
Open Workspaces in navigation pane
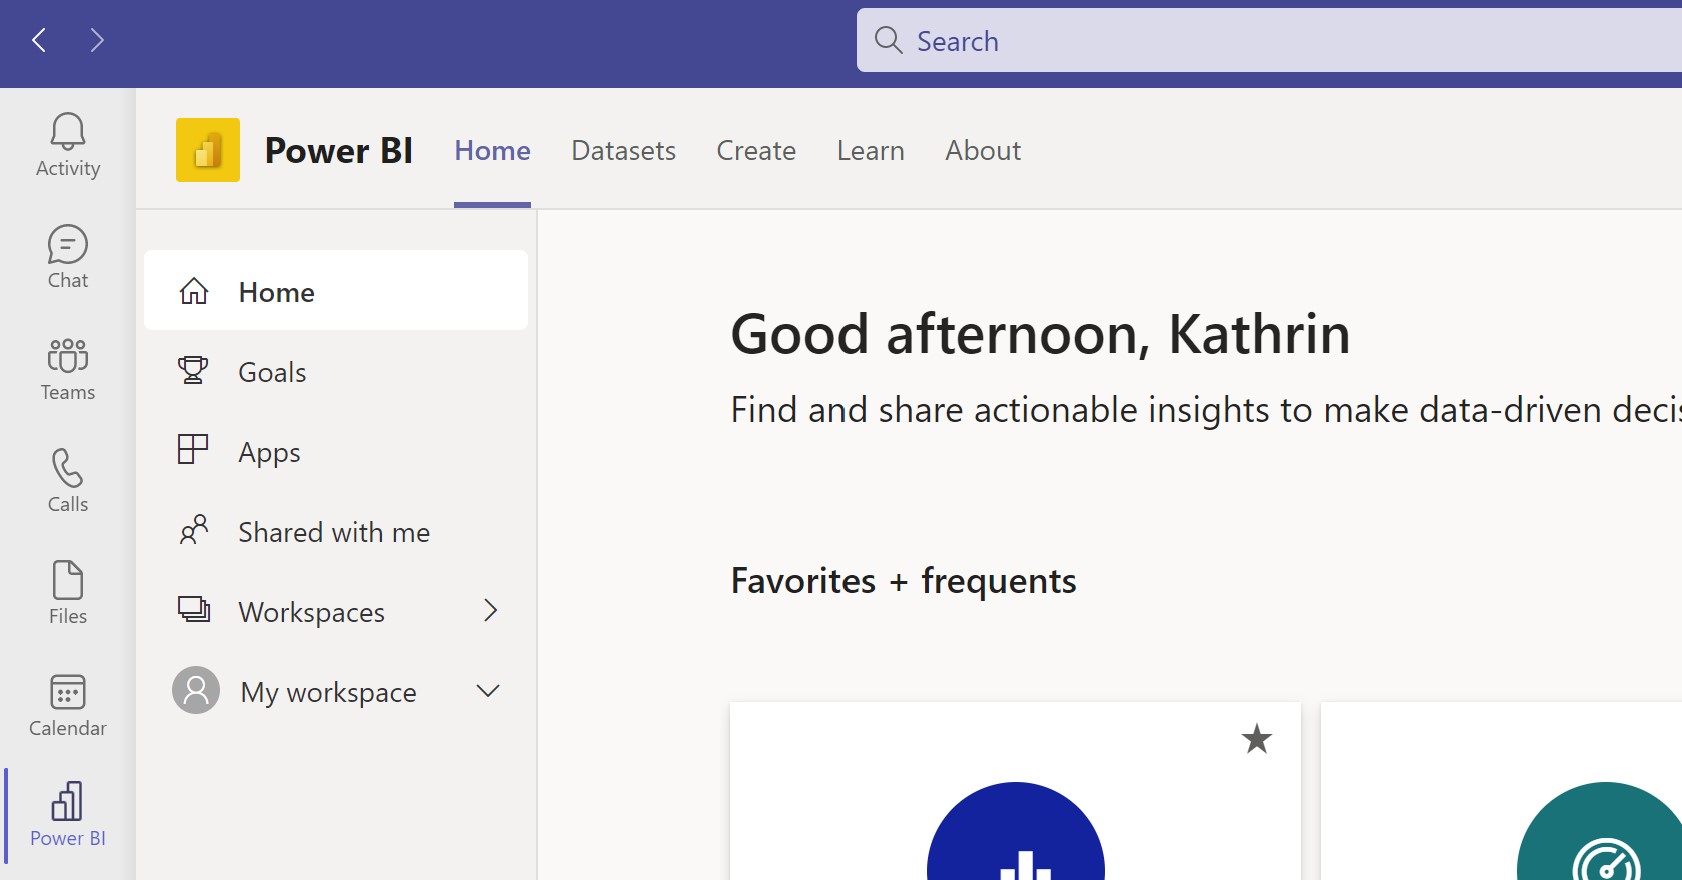click(336, 612)
